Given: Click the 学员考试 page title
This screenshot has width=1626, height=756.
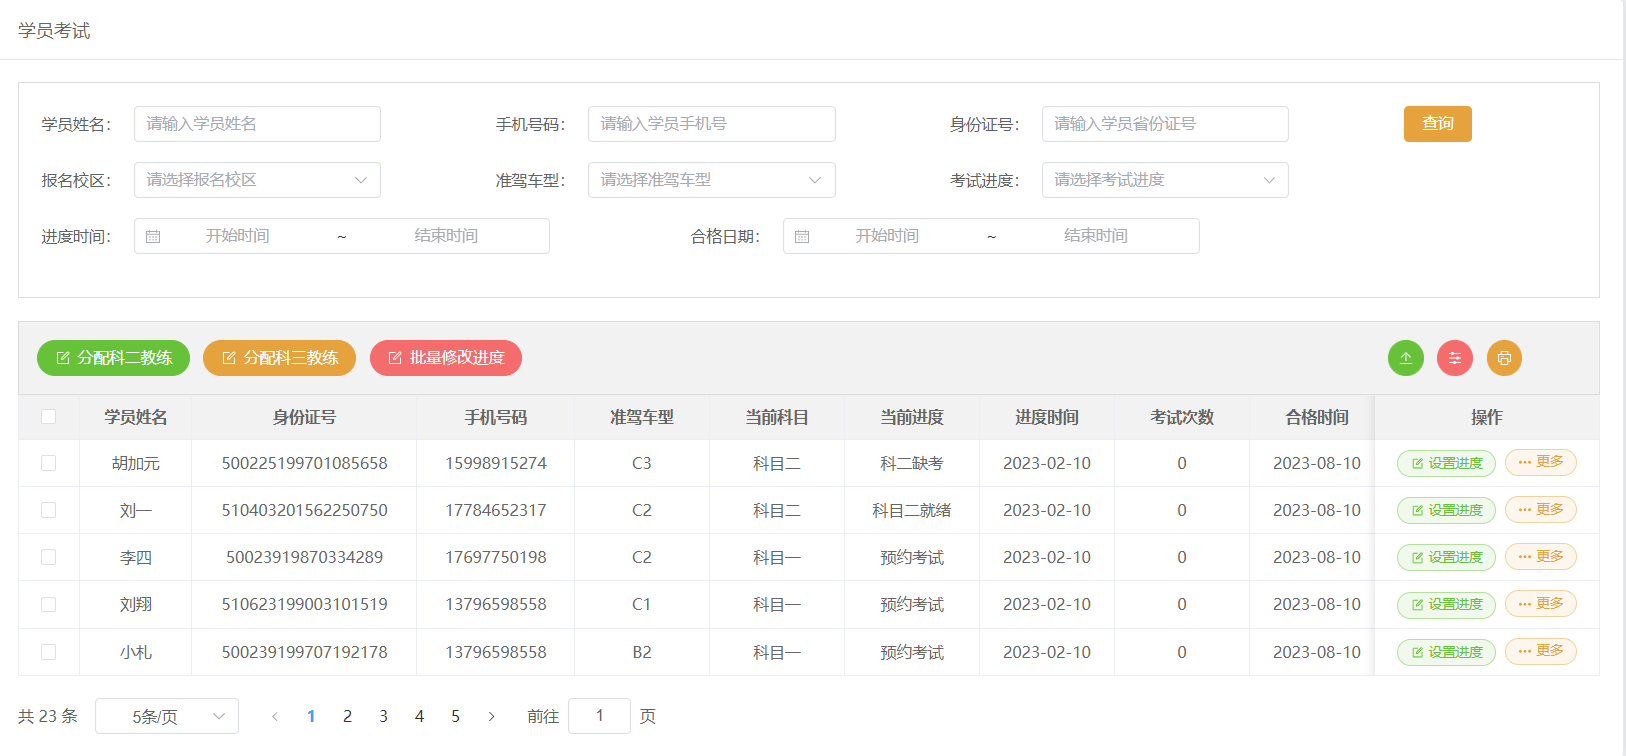Looking at the screenshot, I should point(54,31).
